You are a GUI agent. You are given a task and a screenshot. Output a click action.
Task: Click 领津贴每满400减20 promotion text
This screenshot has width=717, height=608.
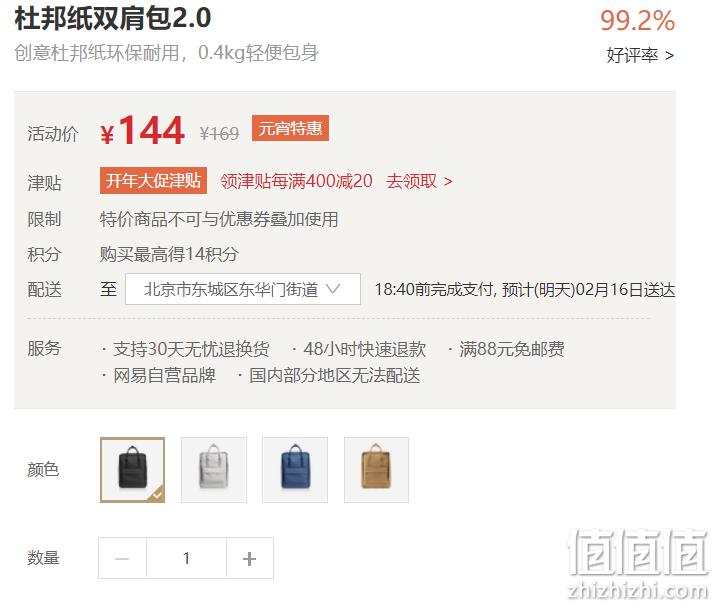[296, 181]
